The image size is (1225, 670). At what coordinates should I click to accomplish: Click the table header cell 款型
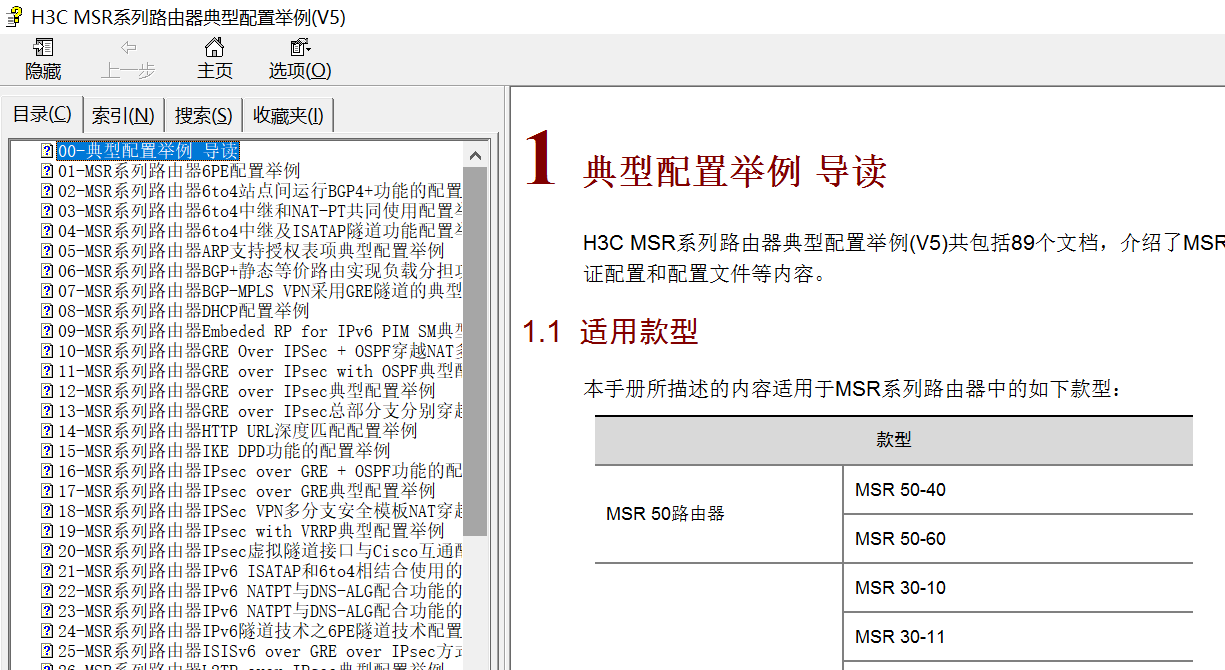click(894, 440)
